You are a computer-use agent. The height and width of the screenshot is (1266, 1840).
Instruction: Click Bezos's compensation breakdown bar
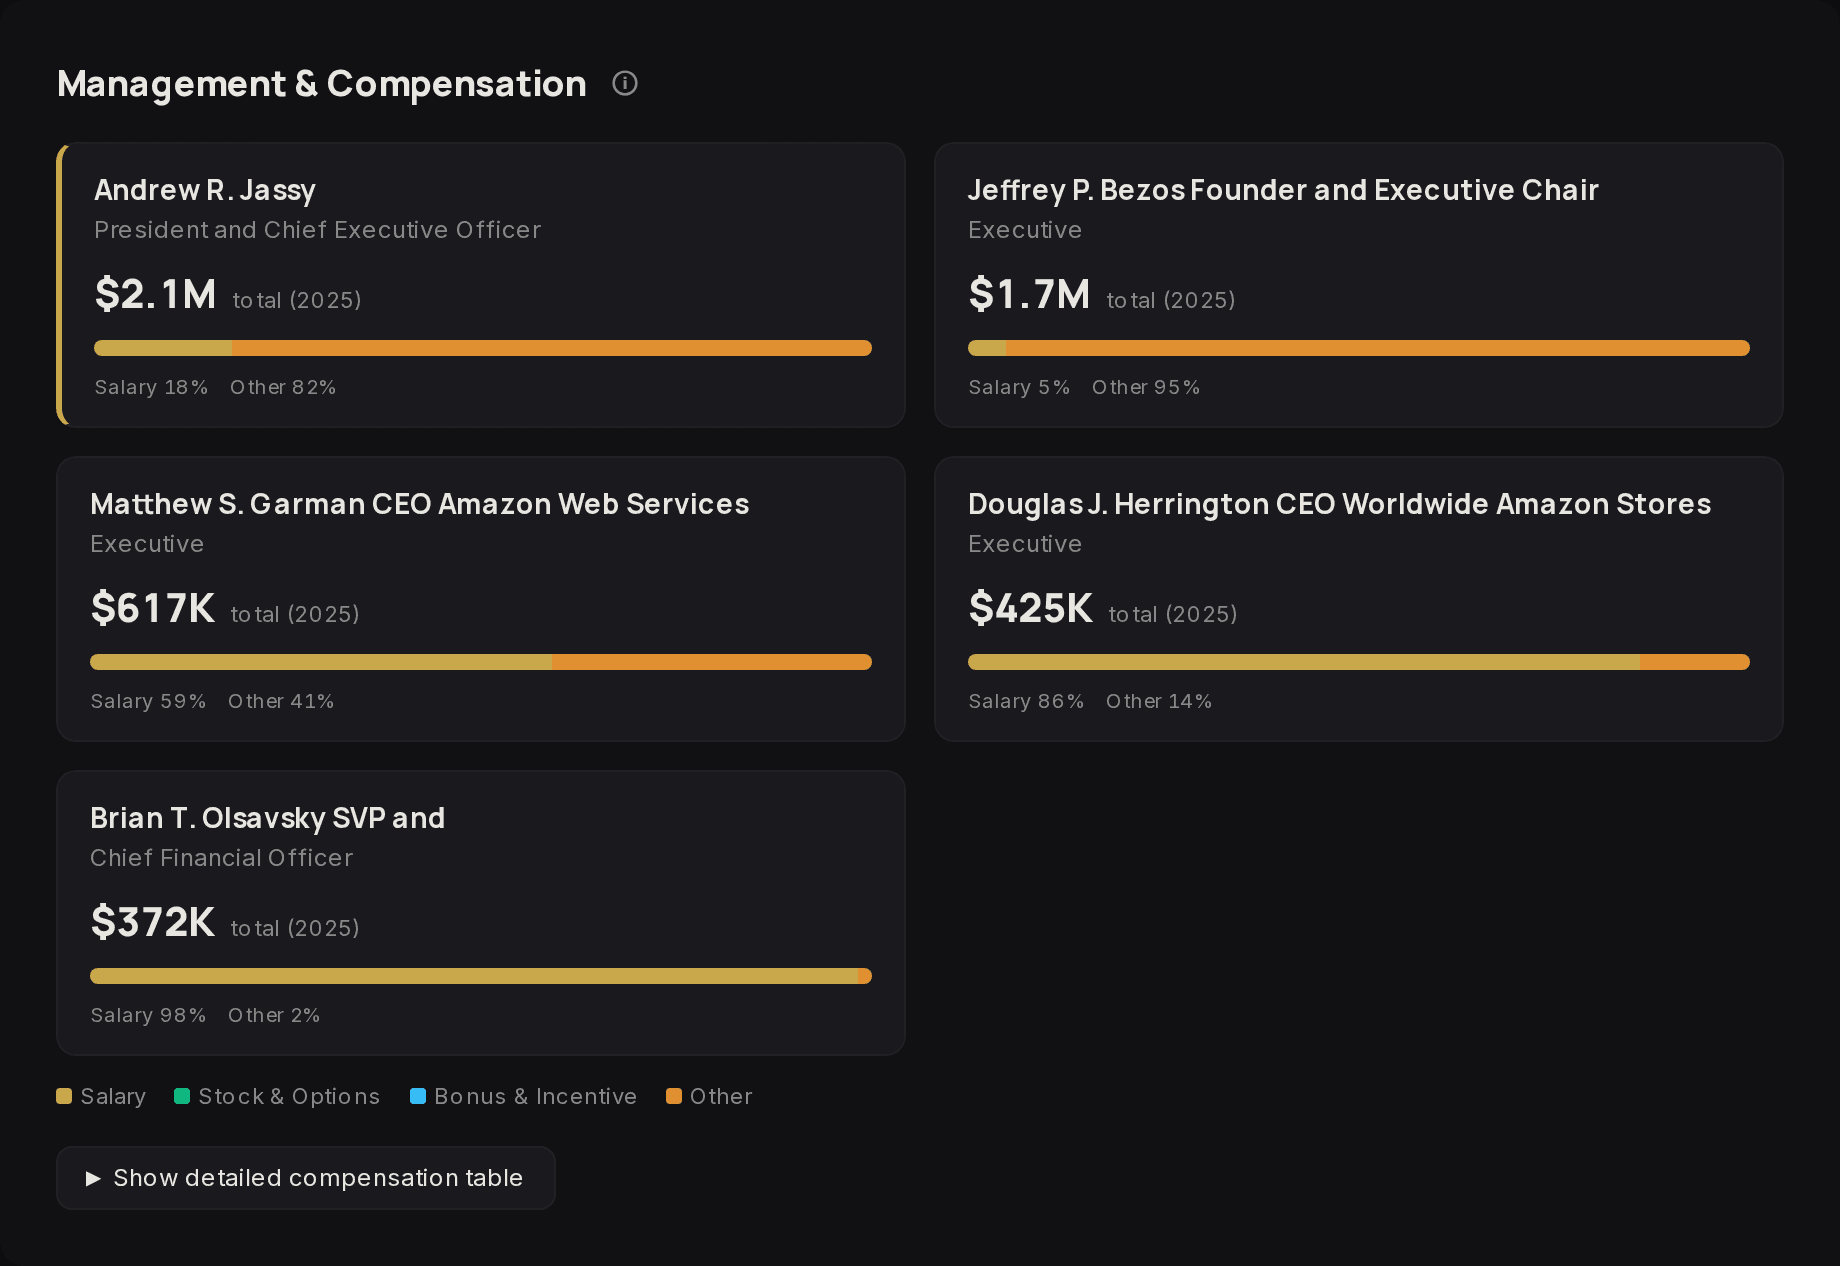[x=1359, y=348]
